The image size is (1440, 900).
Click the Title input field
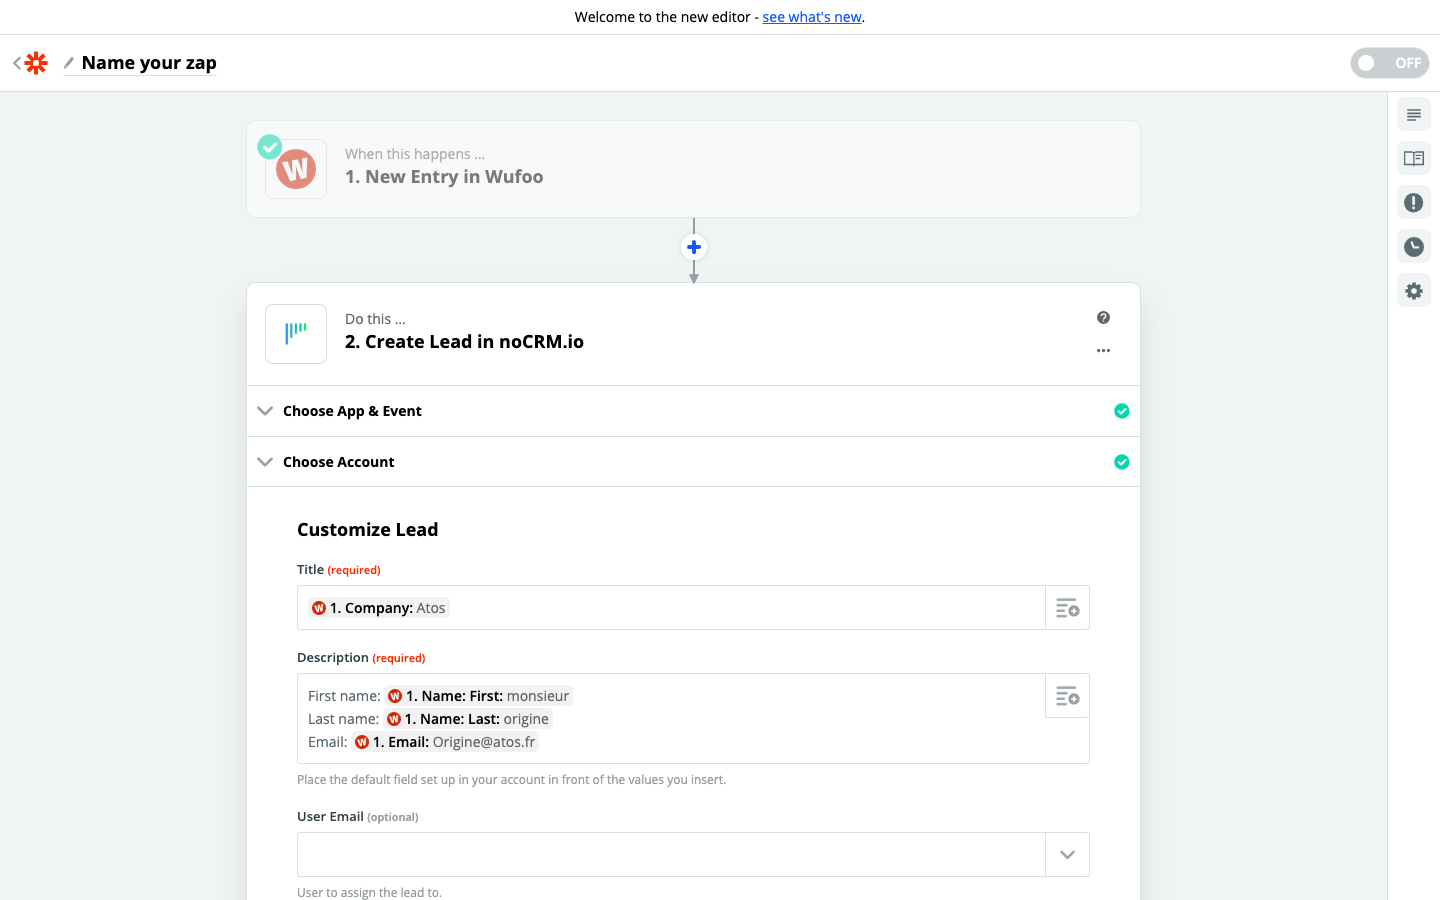pyautogui.click(x=740, y=608)
